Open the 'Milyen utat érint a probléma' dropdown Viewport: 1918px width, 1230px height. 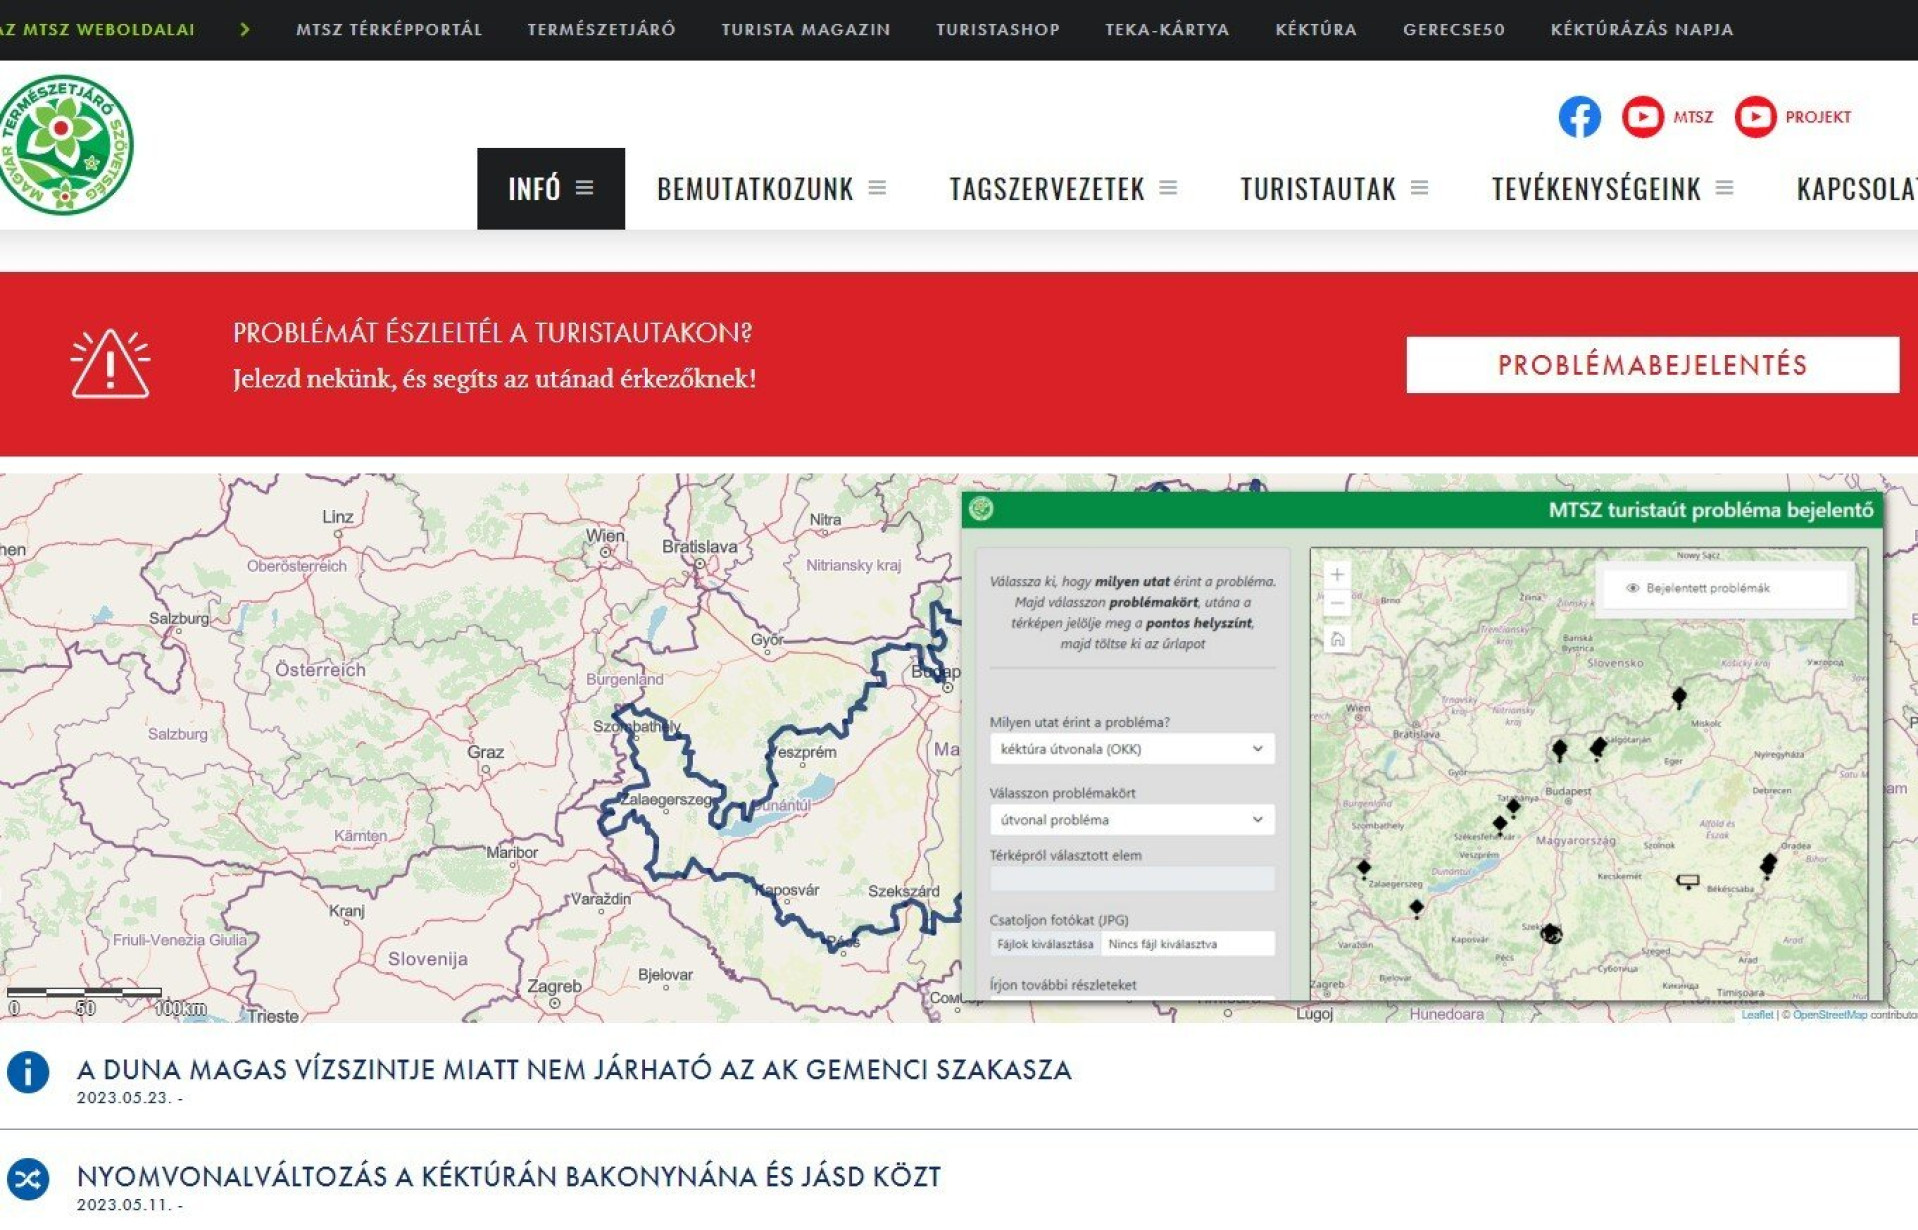[x=1132, y=749]
